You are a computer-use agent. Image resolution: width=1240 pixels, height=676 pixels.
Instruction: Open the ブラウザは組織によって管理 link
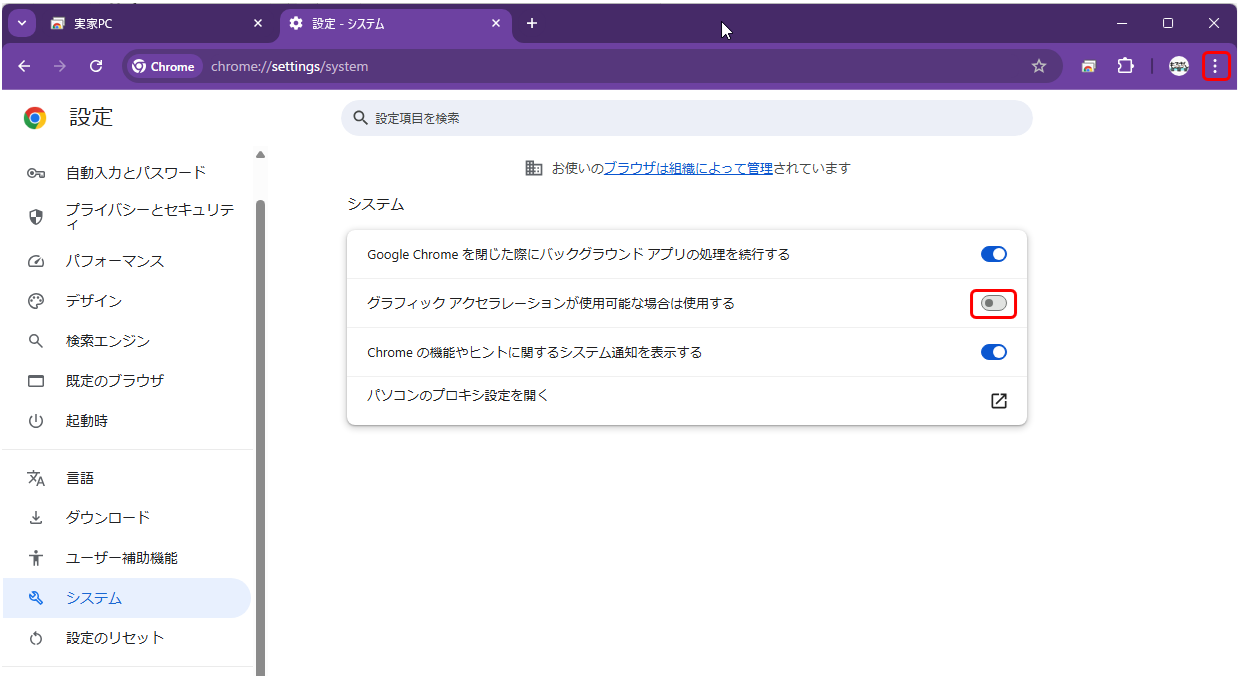[x=687, y=168]
